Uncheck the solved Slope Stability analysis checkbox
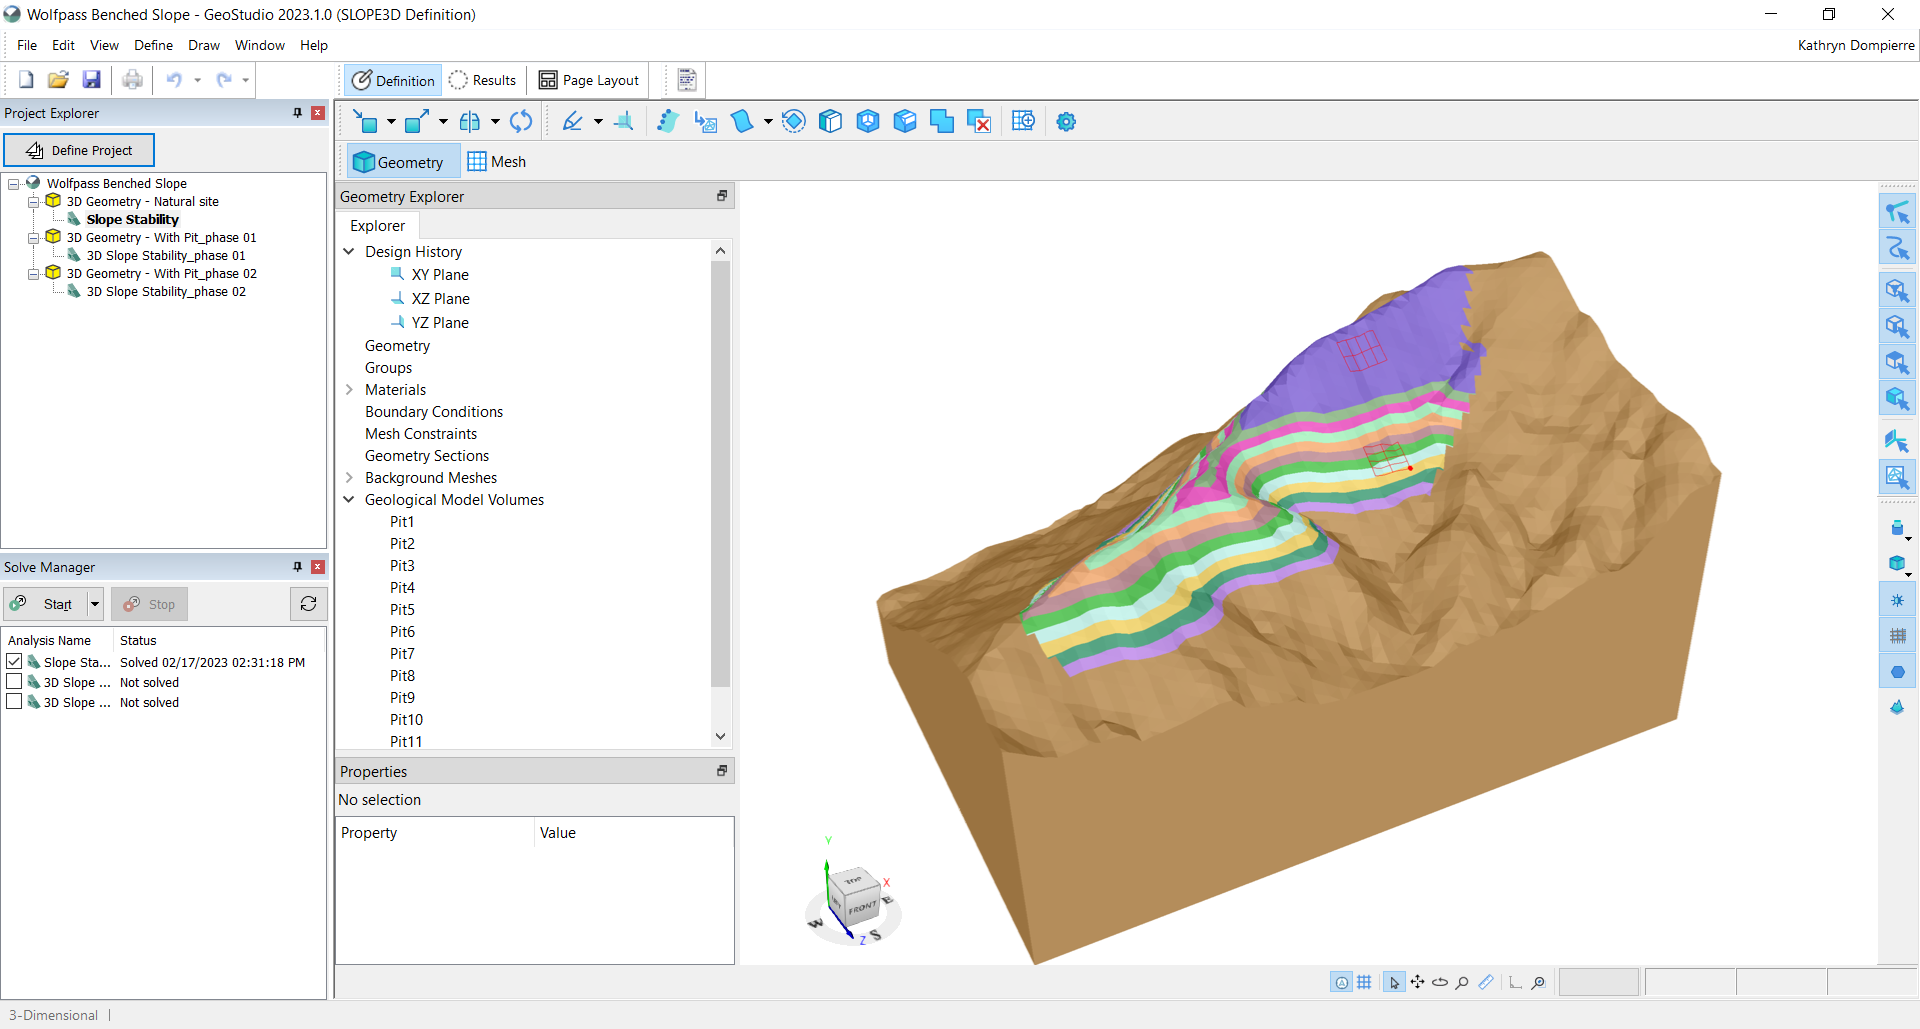Viewport: 1920px width, 1029px height. tap(14, 662)
